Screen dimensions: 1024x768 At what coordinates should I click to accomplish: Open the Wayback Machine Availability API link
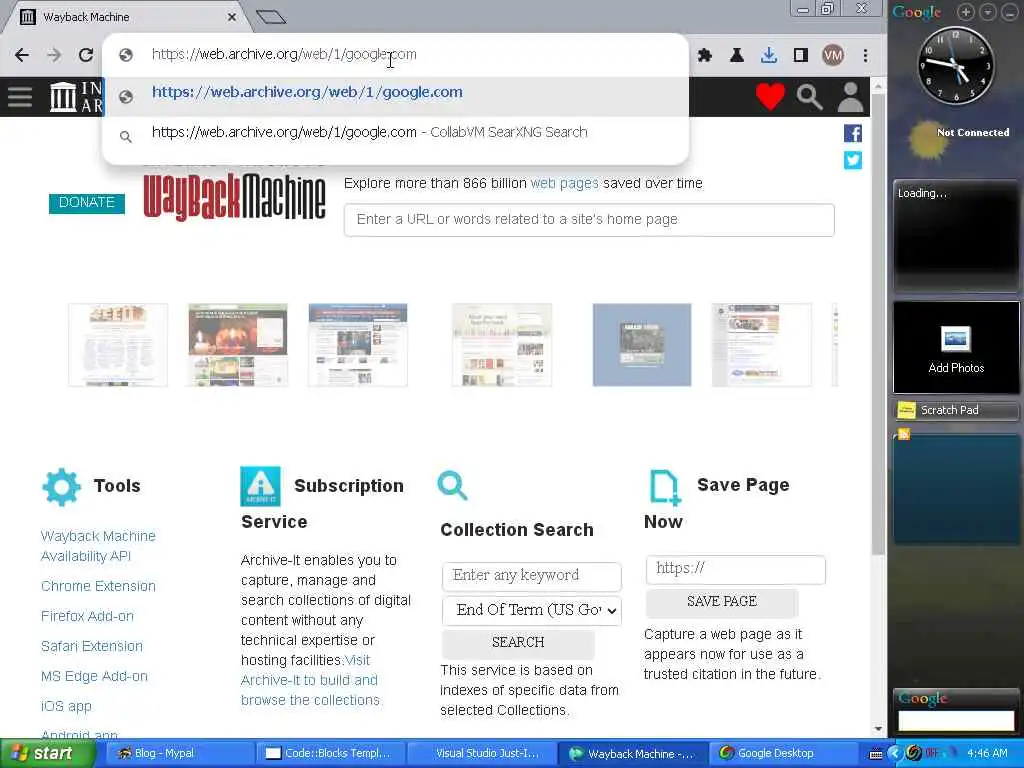pos(98,546)
